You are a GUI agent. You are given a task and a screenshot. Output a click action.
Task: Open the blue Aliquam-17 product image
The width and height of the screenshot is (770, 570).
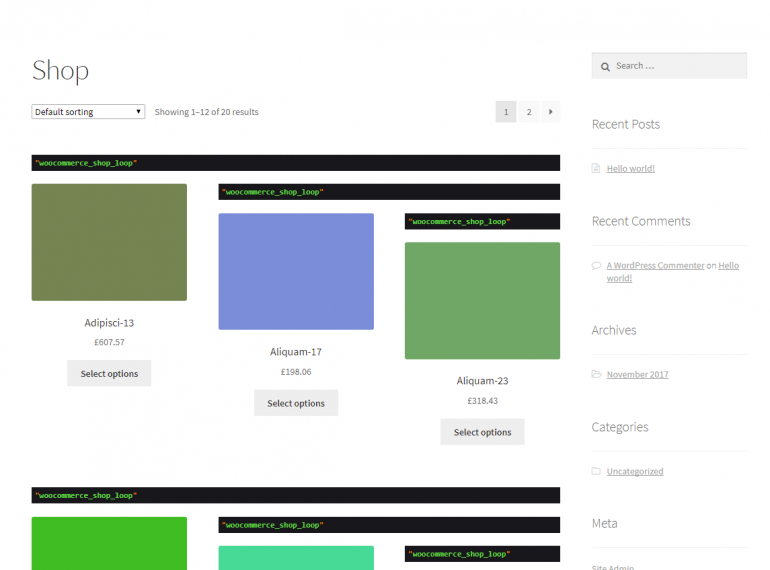click(296, 271)
